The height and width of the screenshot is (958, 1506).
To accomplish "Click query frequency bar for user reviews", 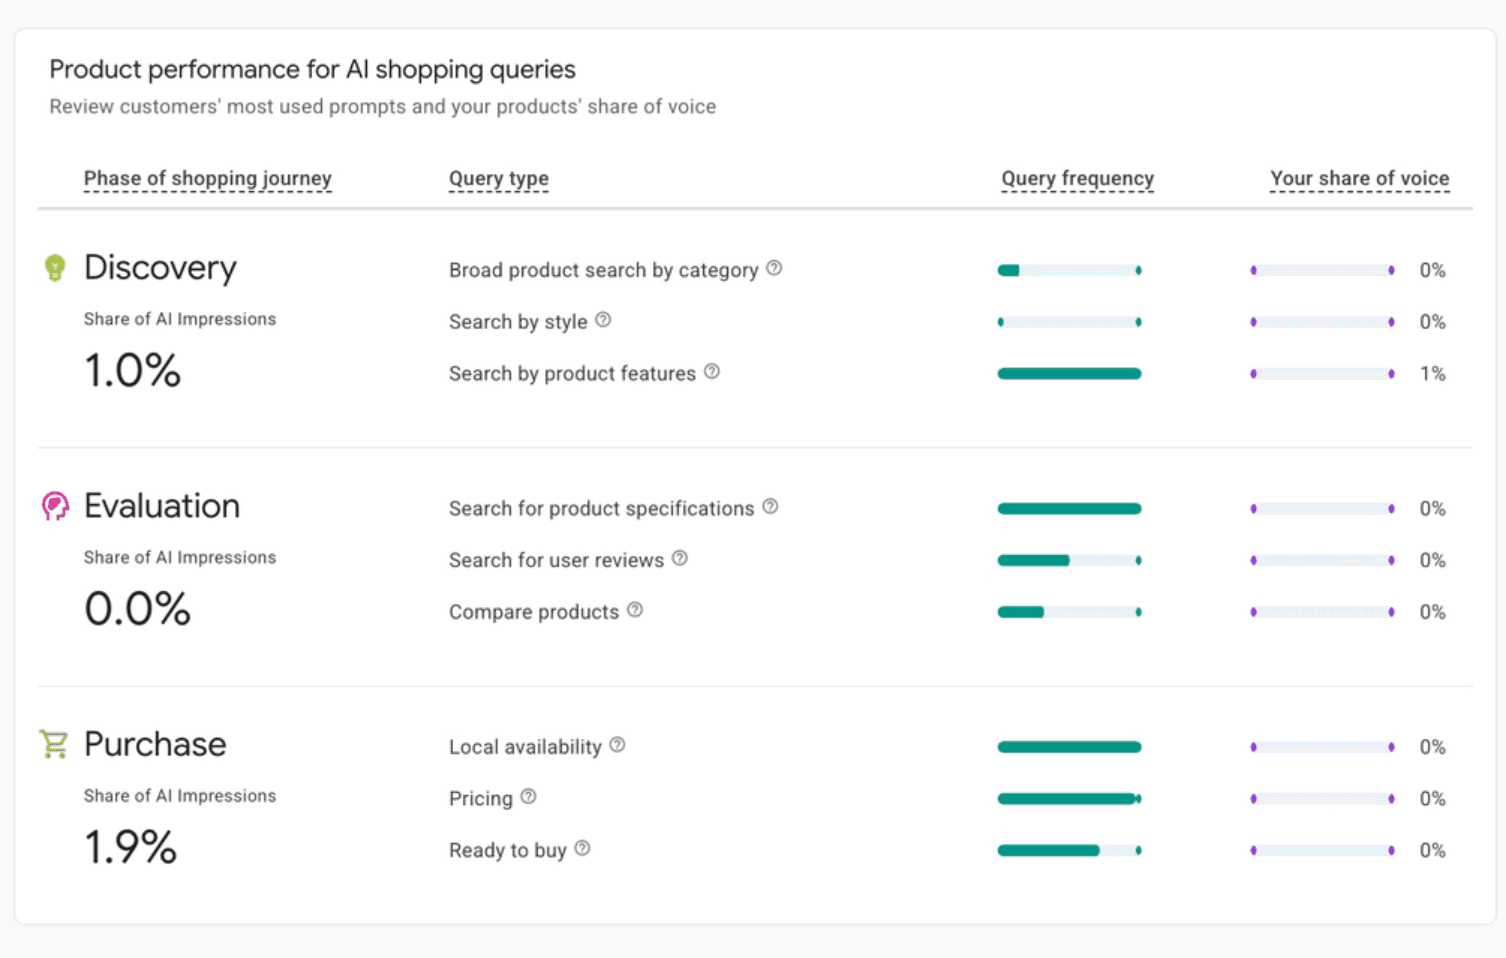I will click(x=1069, y=561).
